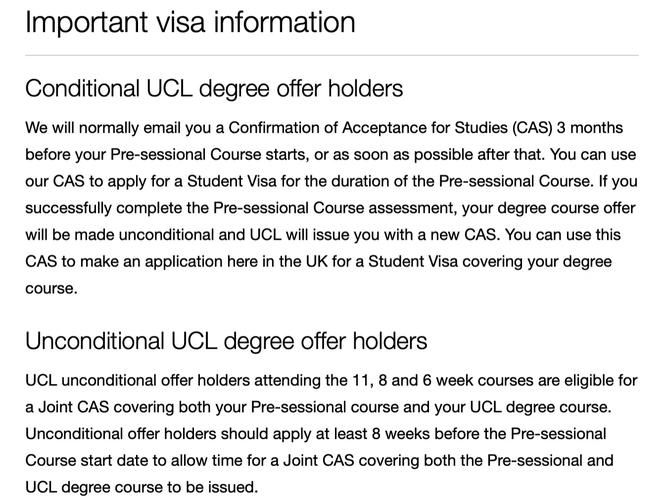667x500 pixels.
Task: Click the line starting 'Course start date to allow'
Action: 319,460
